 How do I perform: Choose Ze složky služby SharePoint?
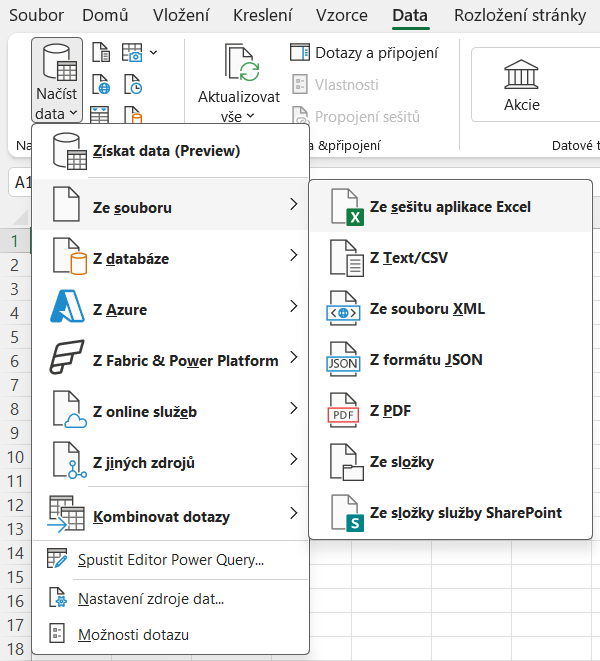(x=465, y=513)
